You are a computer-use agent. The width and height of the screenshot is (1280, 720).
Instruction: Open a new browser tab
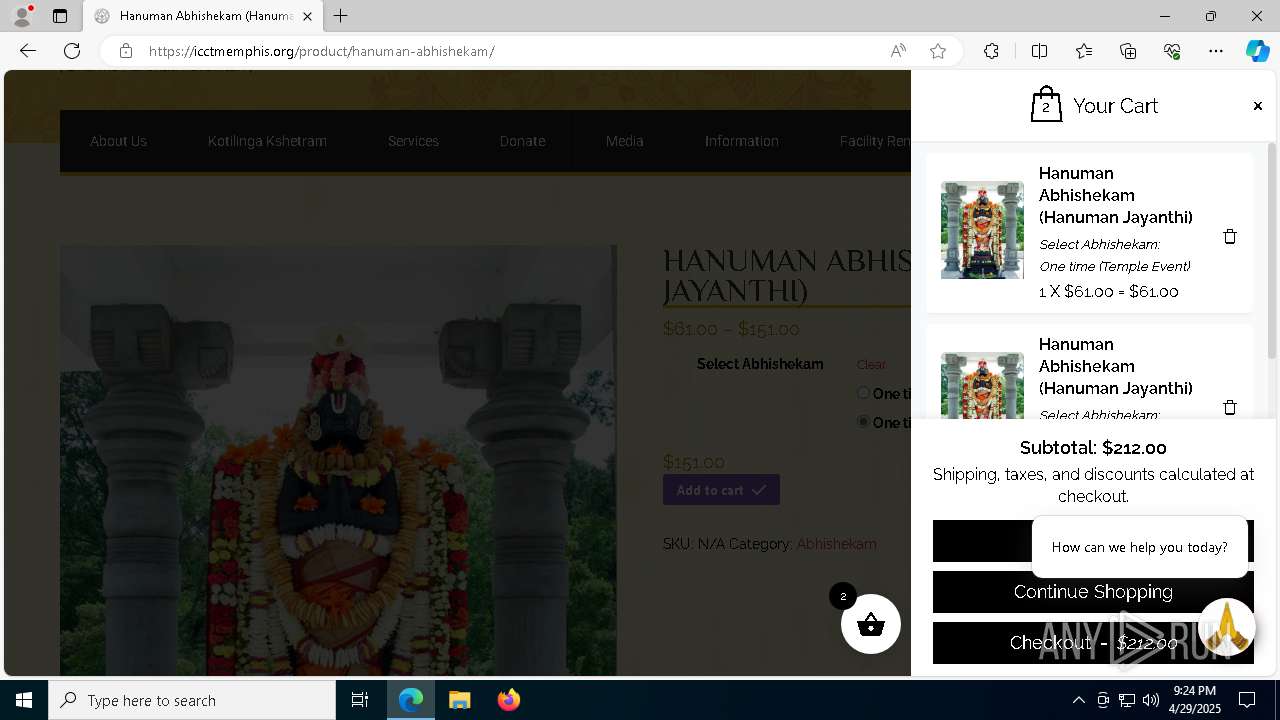[341, 16]
